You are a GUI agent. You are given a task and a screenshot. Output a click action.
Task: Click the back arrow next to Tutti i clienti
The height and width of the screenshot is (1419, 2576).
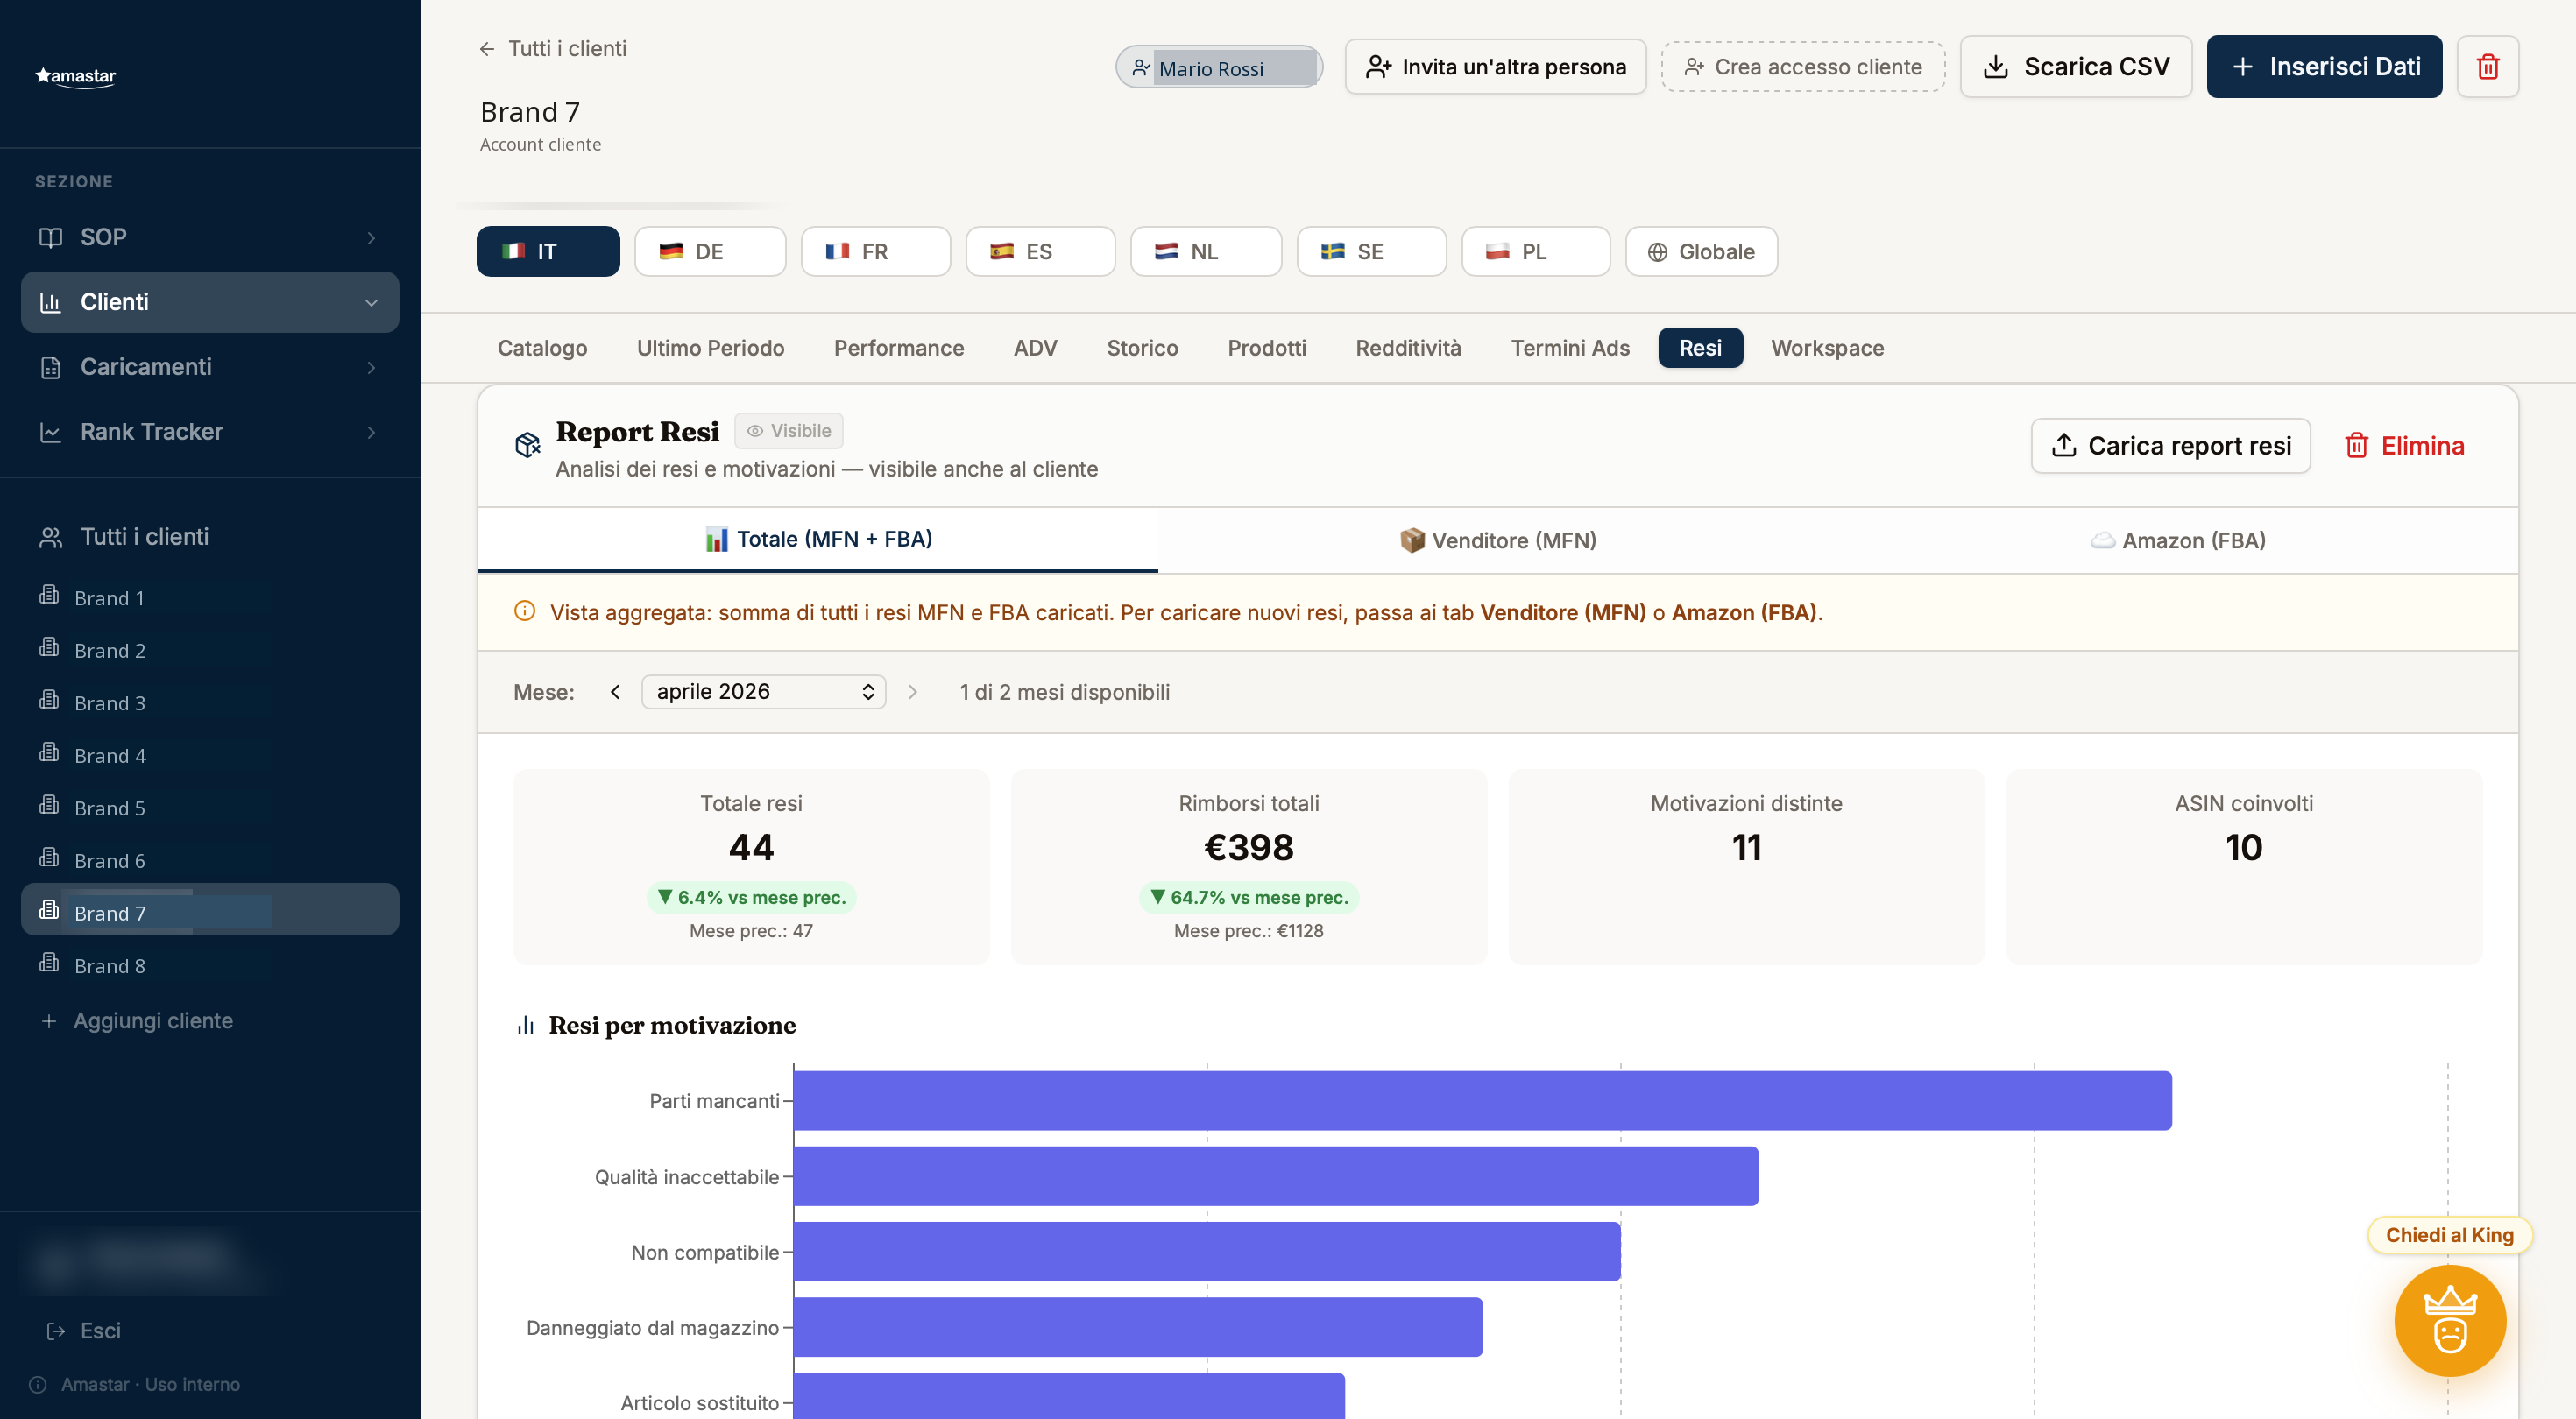pos(486,49)
